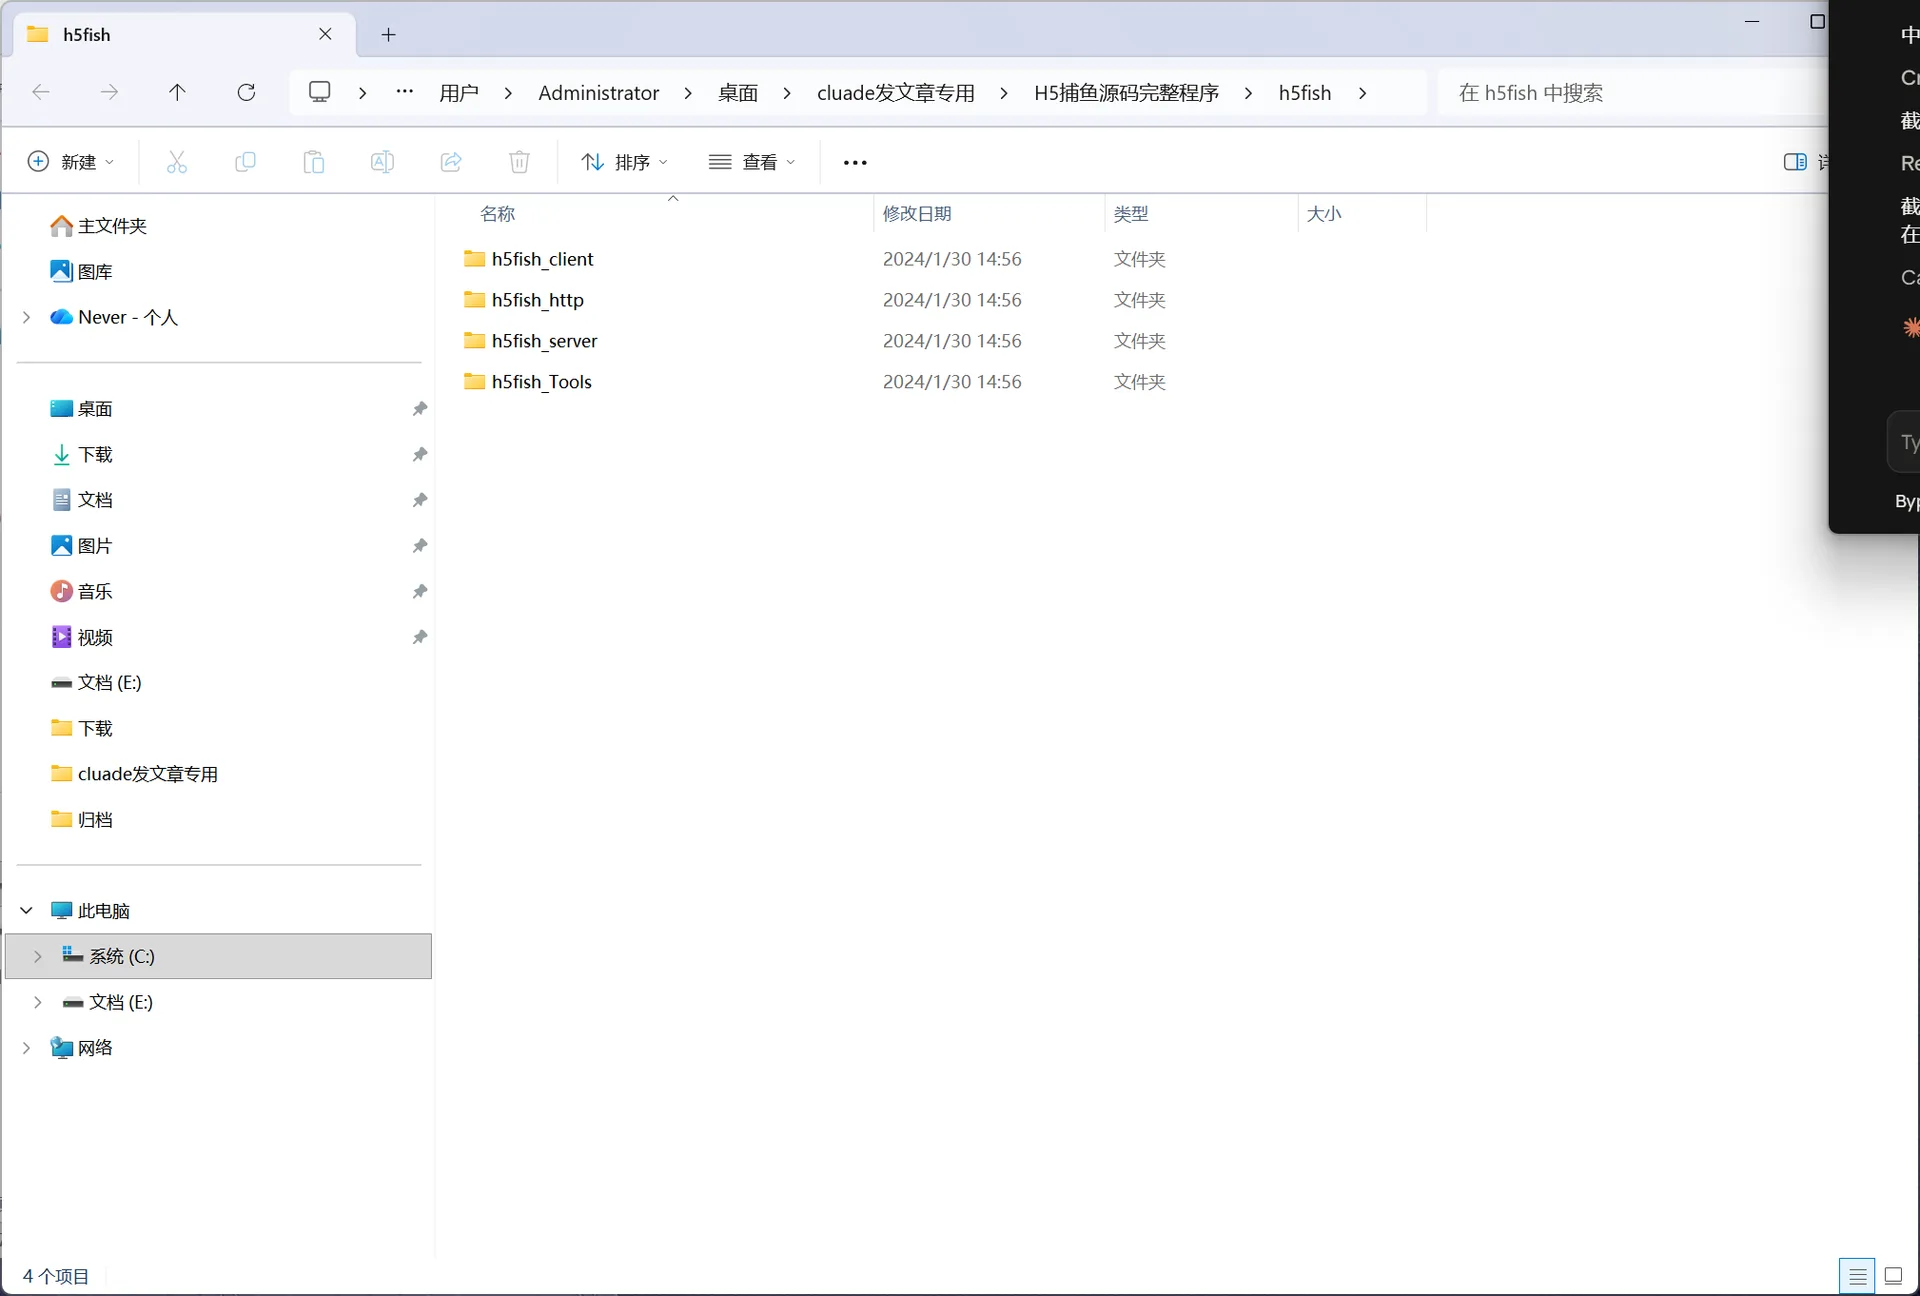Open new tab with plus button
1920x1296 pixels.
point(389,35)
